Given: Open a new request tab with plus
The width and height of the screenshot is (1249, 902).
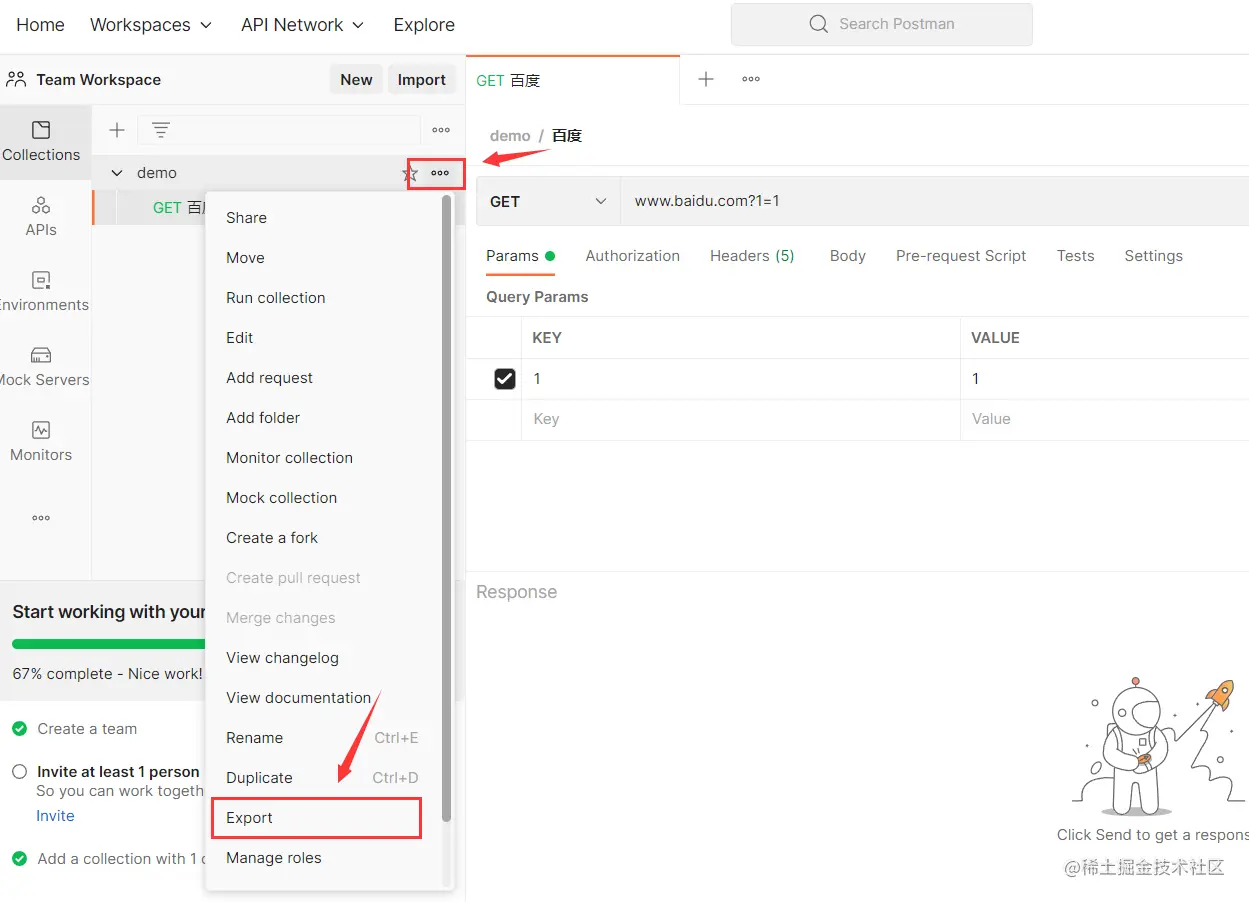Looking at the screenshot, I should tap(706, 79).
